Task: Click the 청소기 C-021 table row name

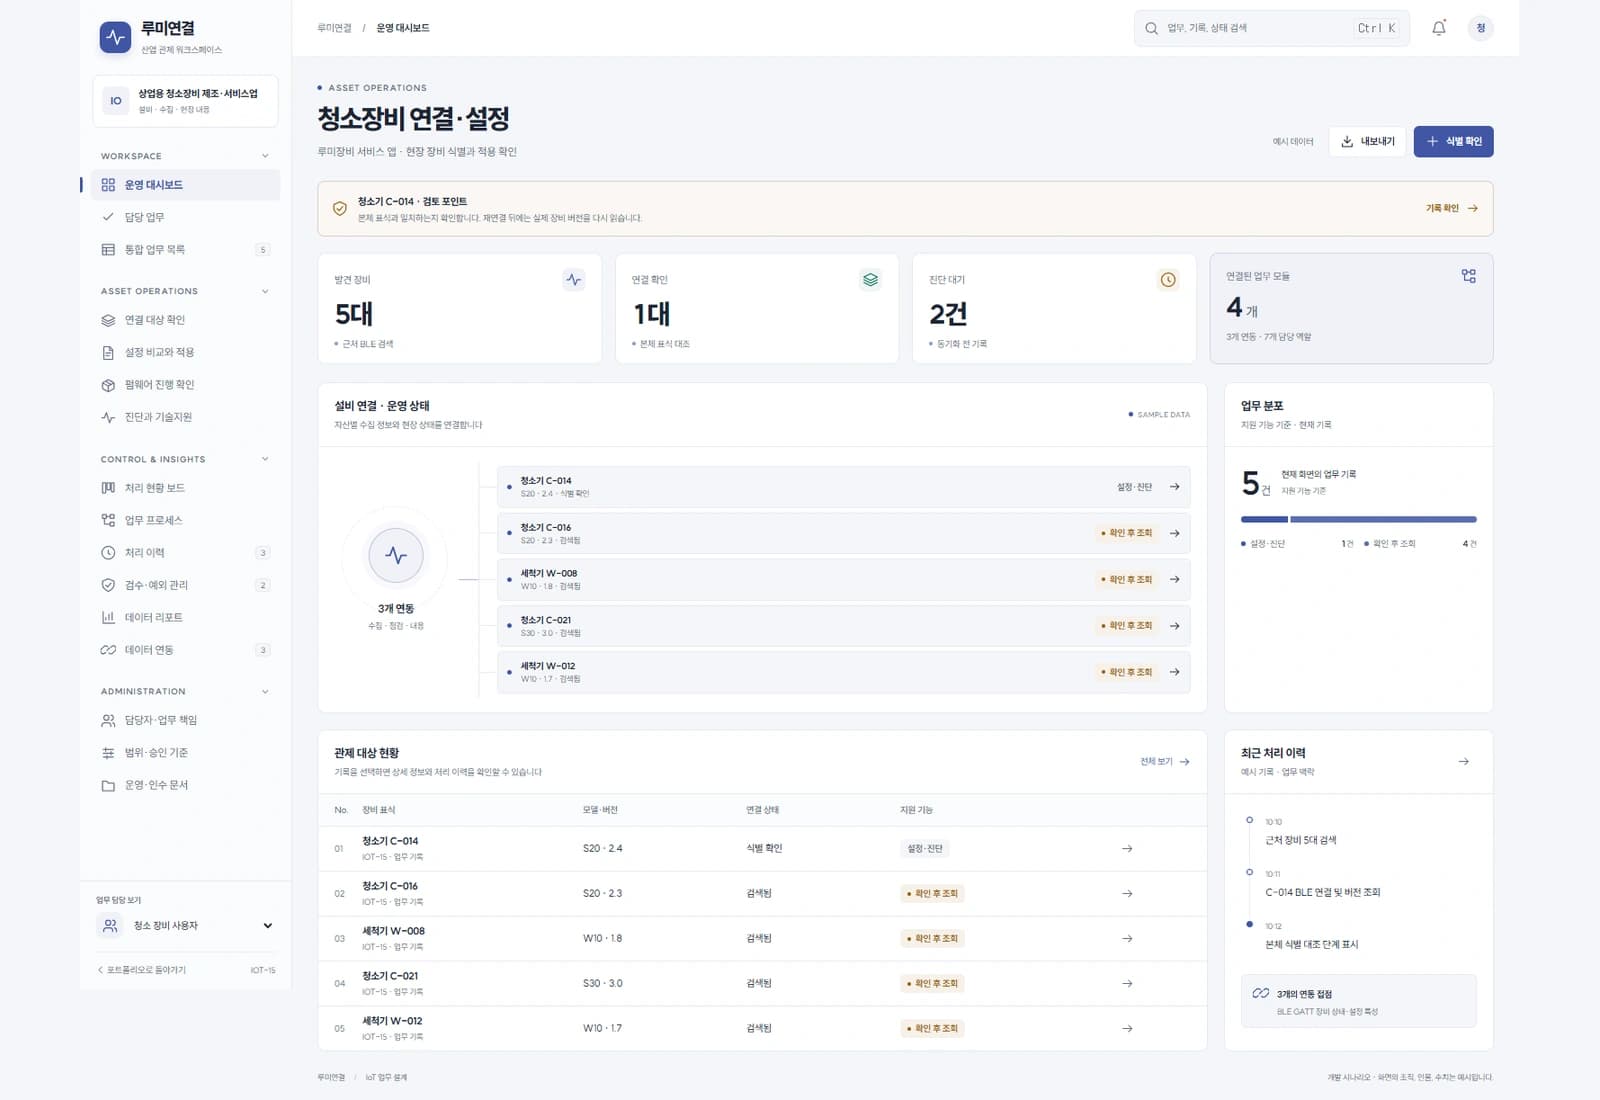Action: tap(390, 976)
